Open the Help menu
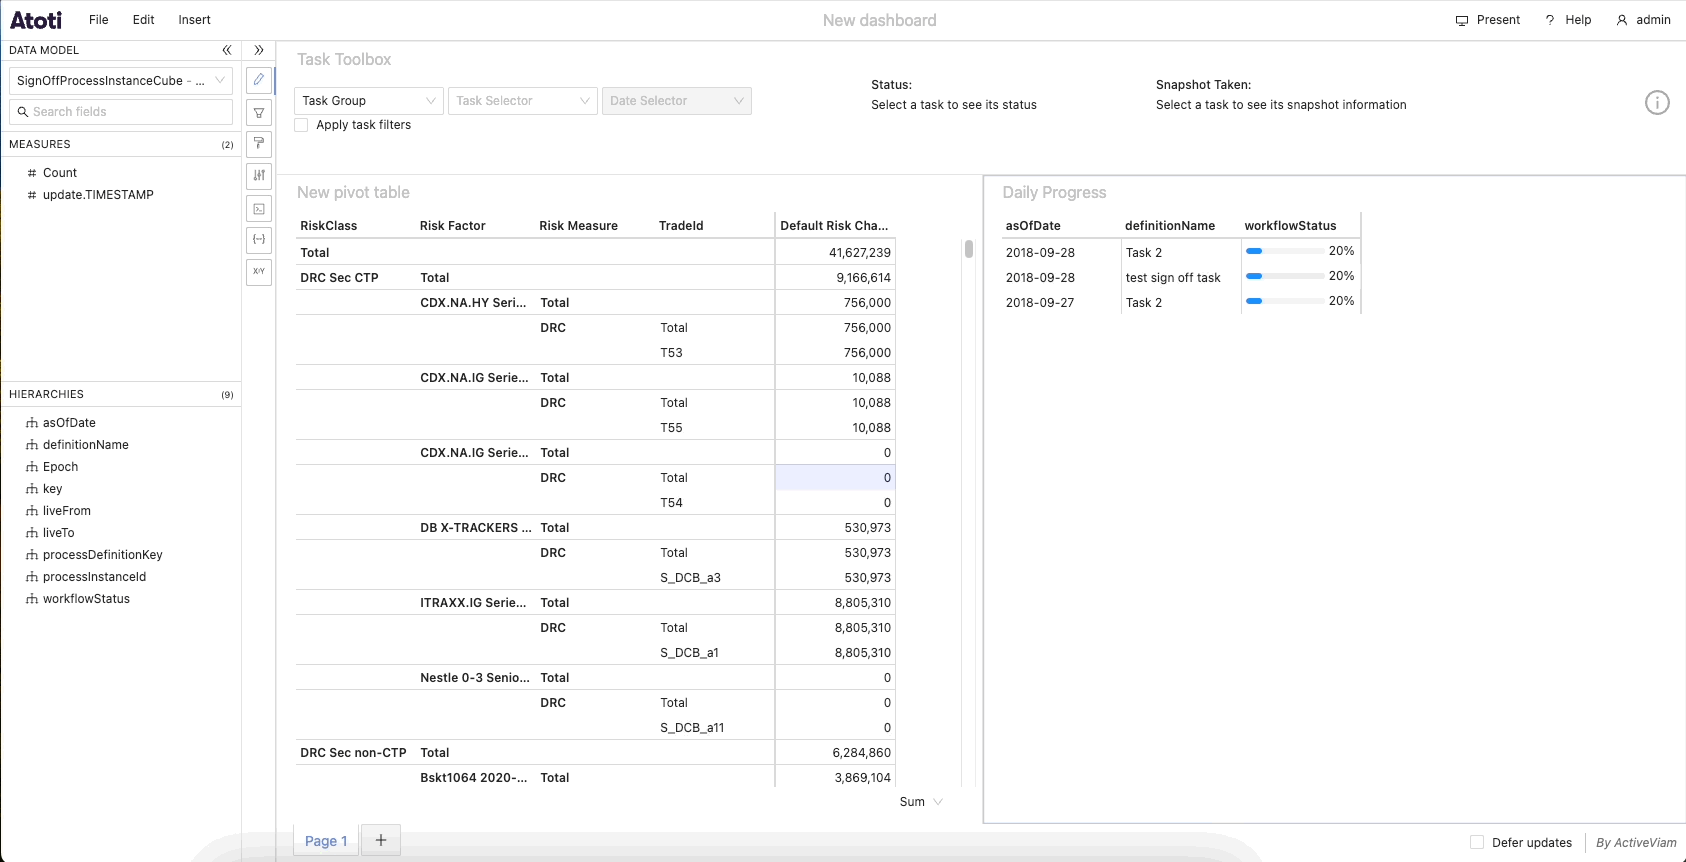The image size is (1686, 862). pyautogui.click(x=1568, y=20)
